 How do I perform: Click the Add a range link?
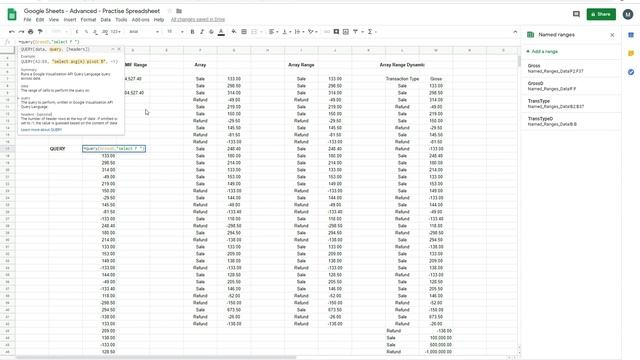542,51
